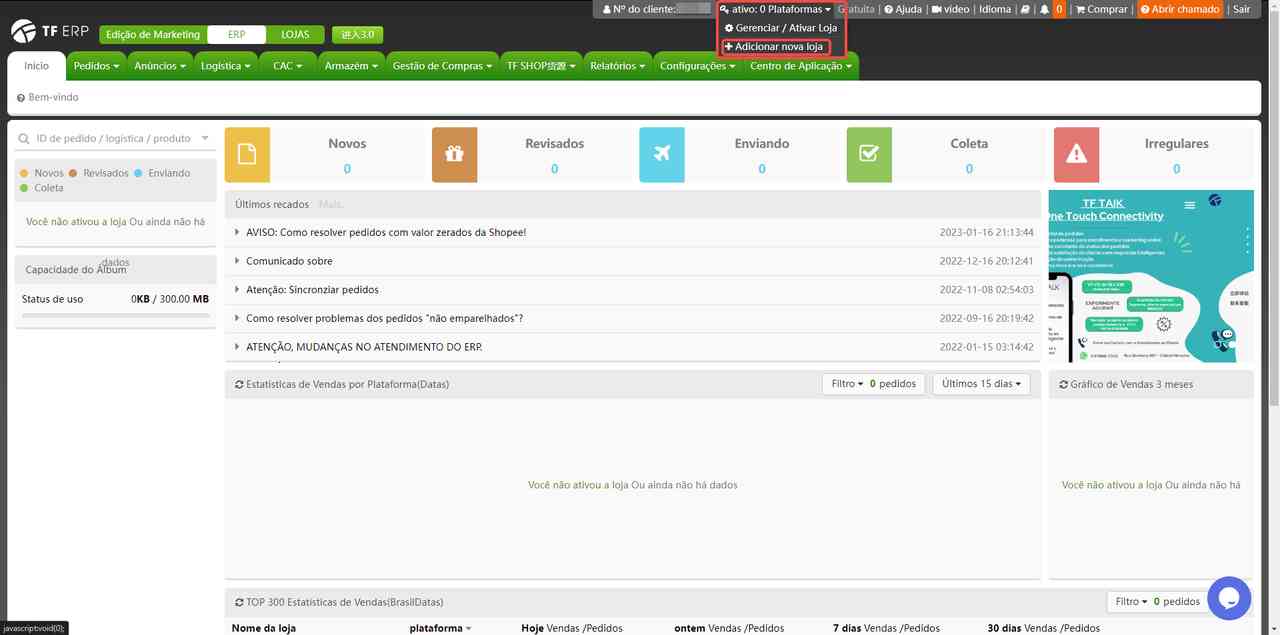Expand the Últimos 15 dias dropdown
Screen dimensions: 1280x635
(x=981, y=384)
